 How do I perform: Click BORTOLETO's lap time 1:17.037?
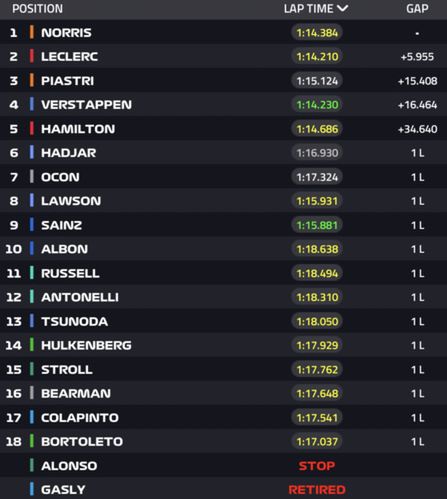[317, 442]
